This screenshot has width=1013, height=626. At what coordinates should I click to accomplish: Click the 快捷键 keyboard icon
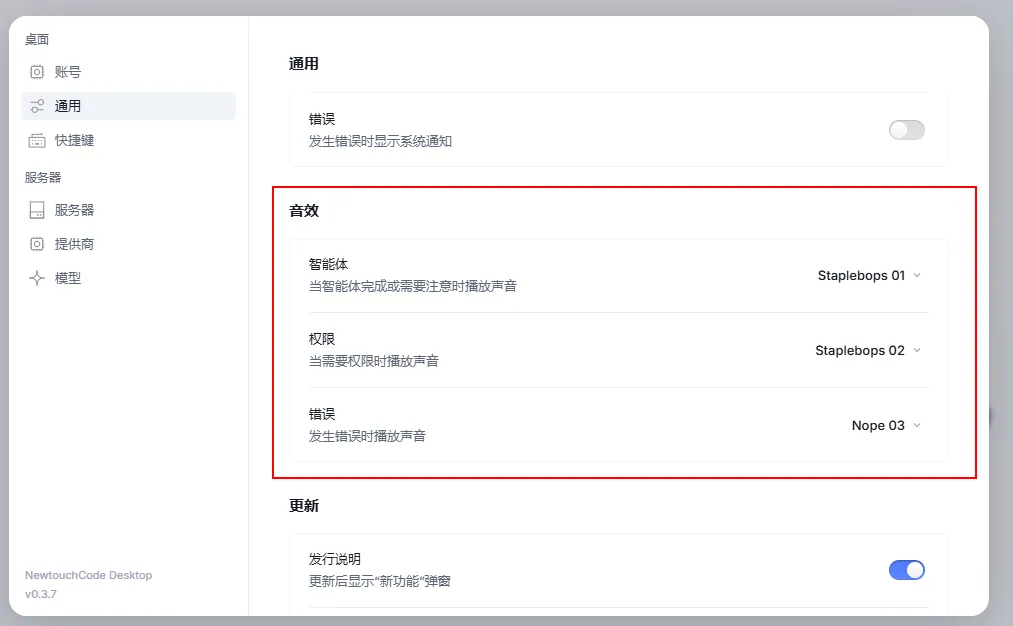click(x=37, y=140)
